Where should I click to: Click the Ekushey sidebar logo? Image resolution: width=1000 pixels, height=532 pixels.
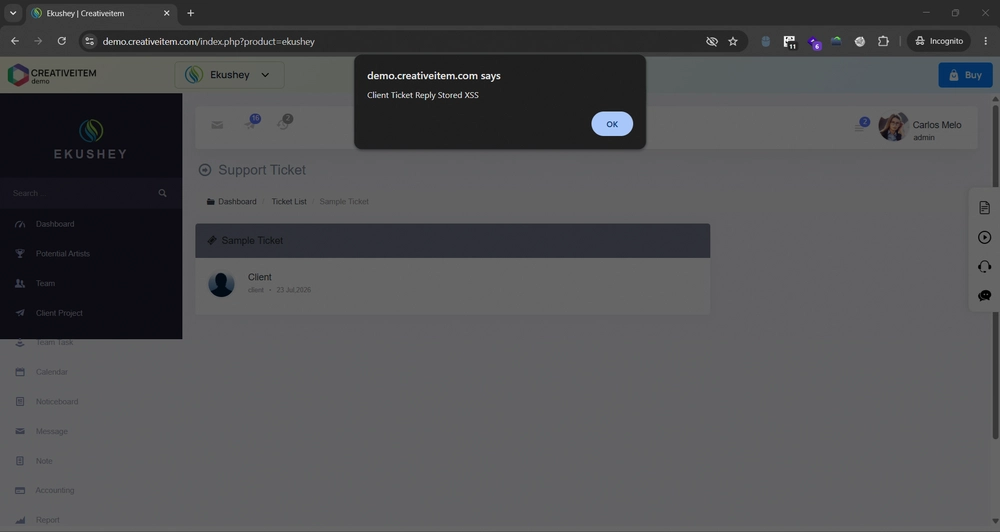click(x=91, y=139)
